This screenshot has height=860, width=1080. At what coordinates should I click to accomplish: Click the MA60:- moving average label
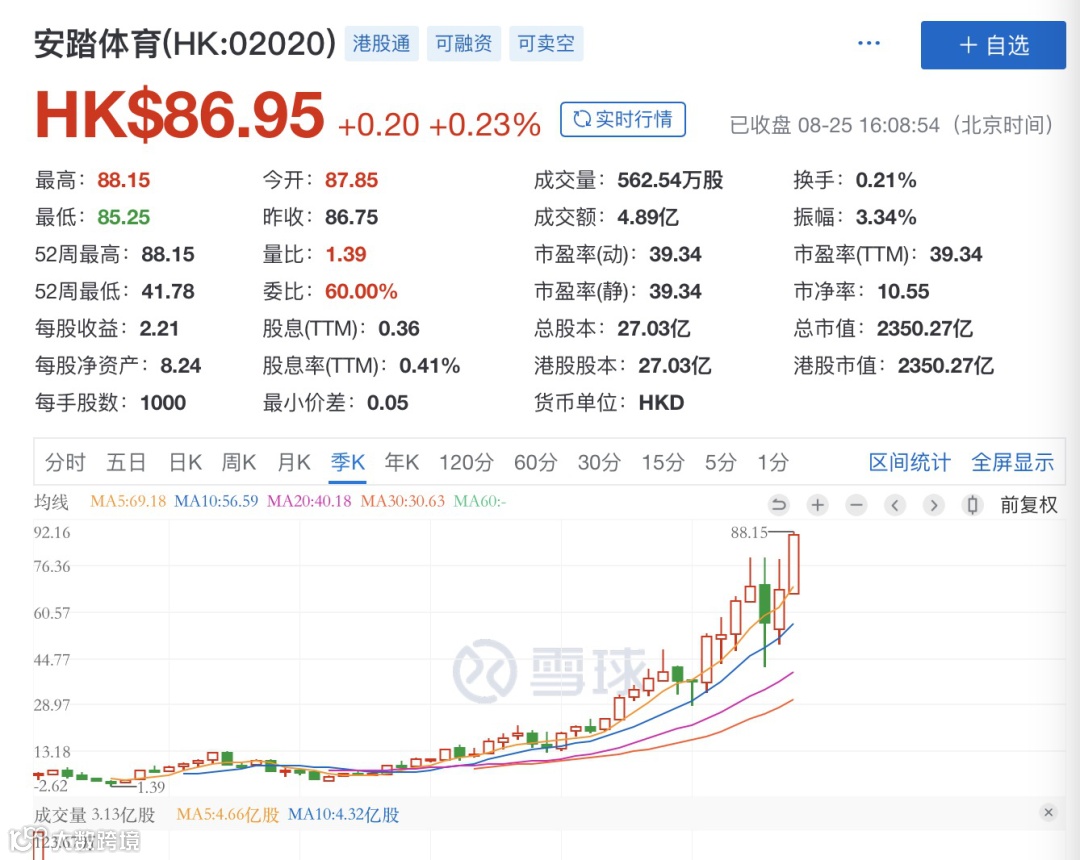[479, 501]
